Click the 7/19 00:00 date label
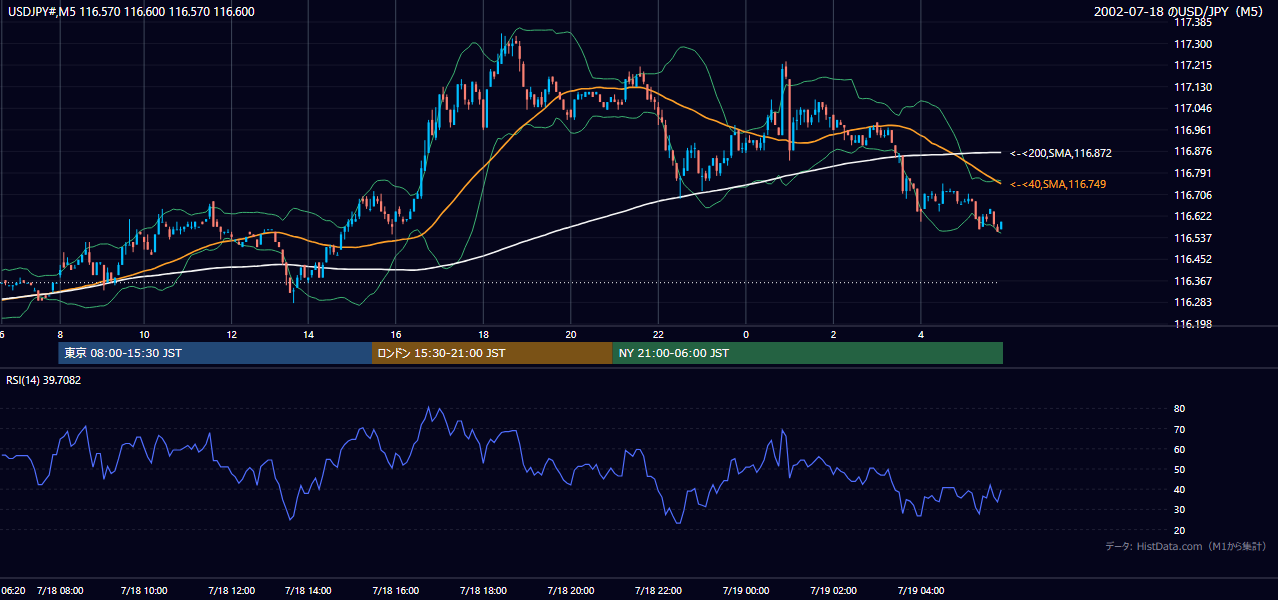The height and width of the screenshot is (600, 1278). click(745, 590)
